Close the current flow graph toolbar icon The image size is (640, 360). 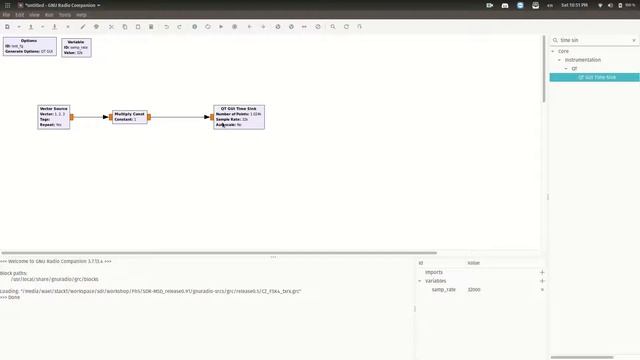(x=68, y=27)
